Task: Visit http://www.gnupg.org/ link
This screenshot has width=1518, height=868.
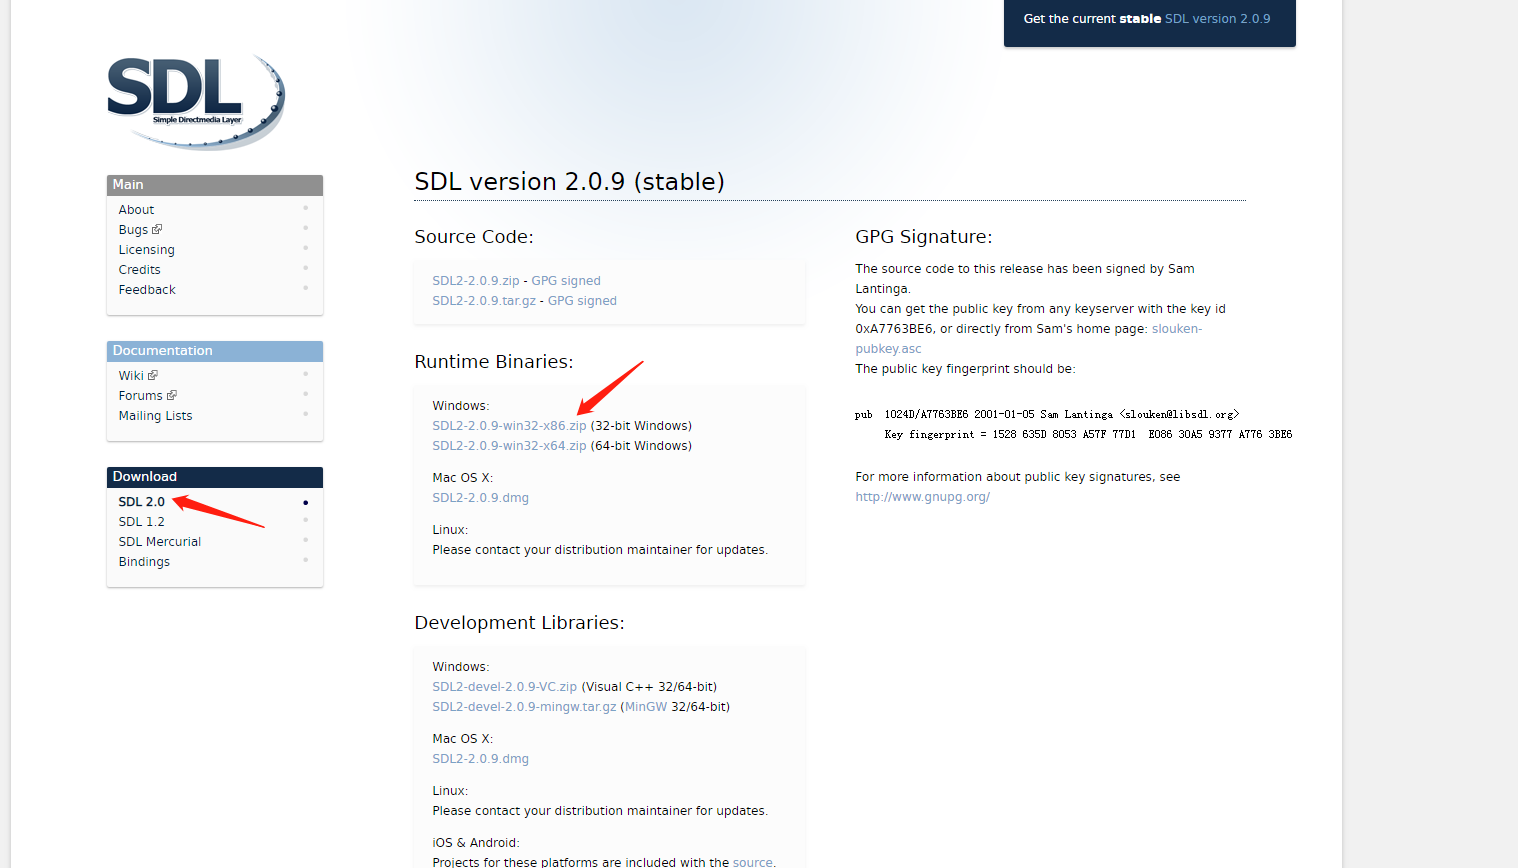Action: click(922, 497)
